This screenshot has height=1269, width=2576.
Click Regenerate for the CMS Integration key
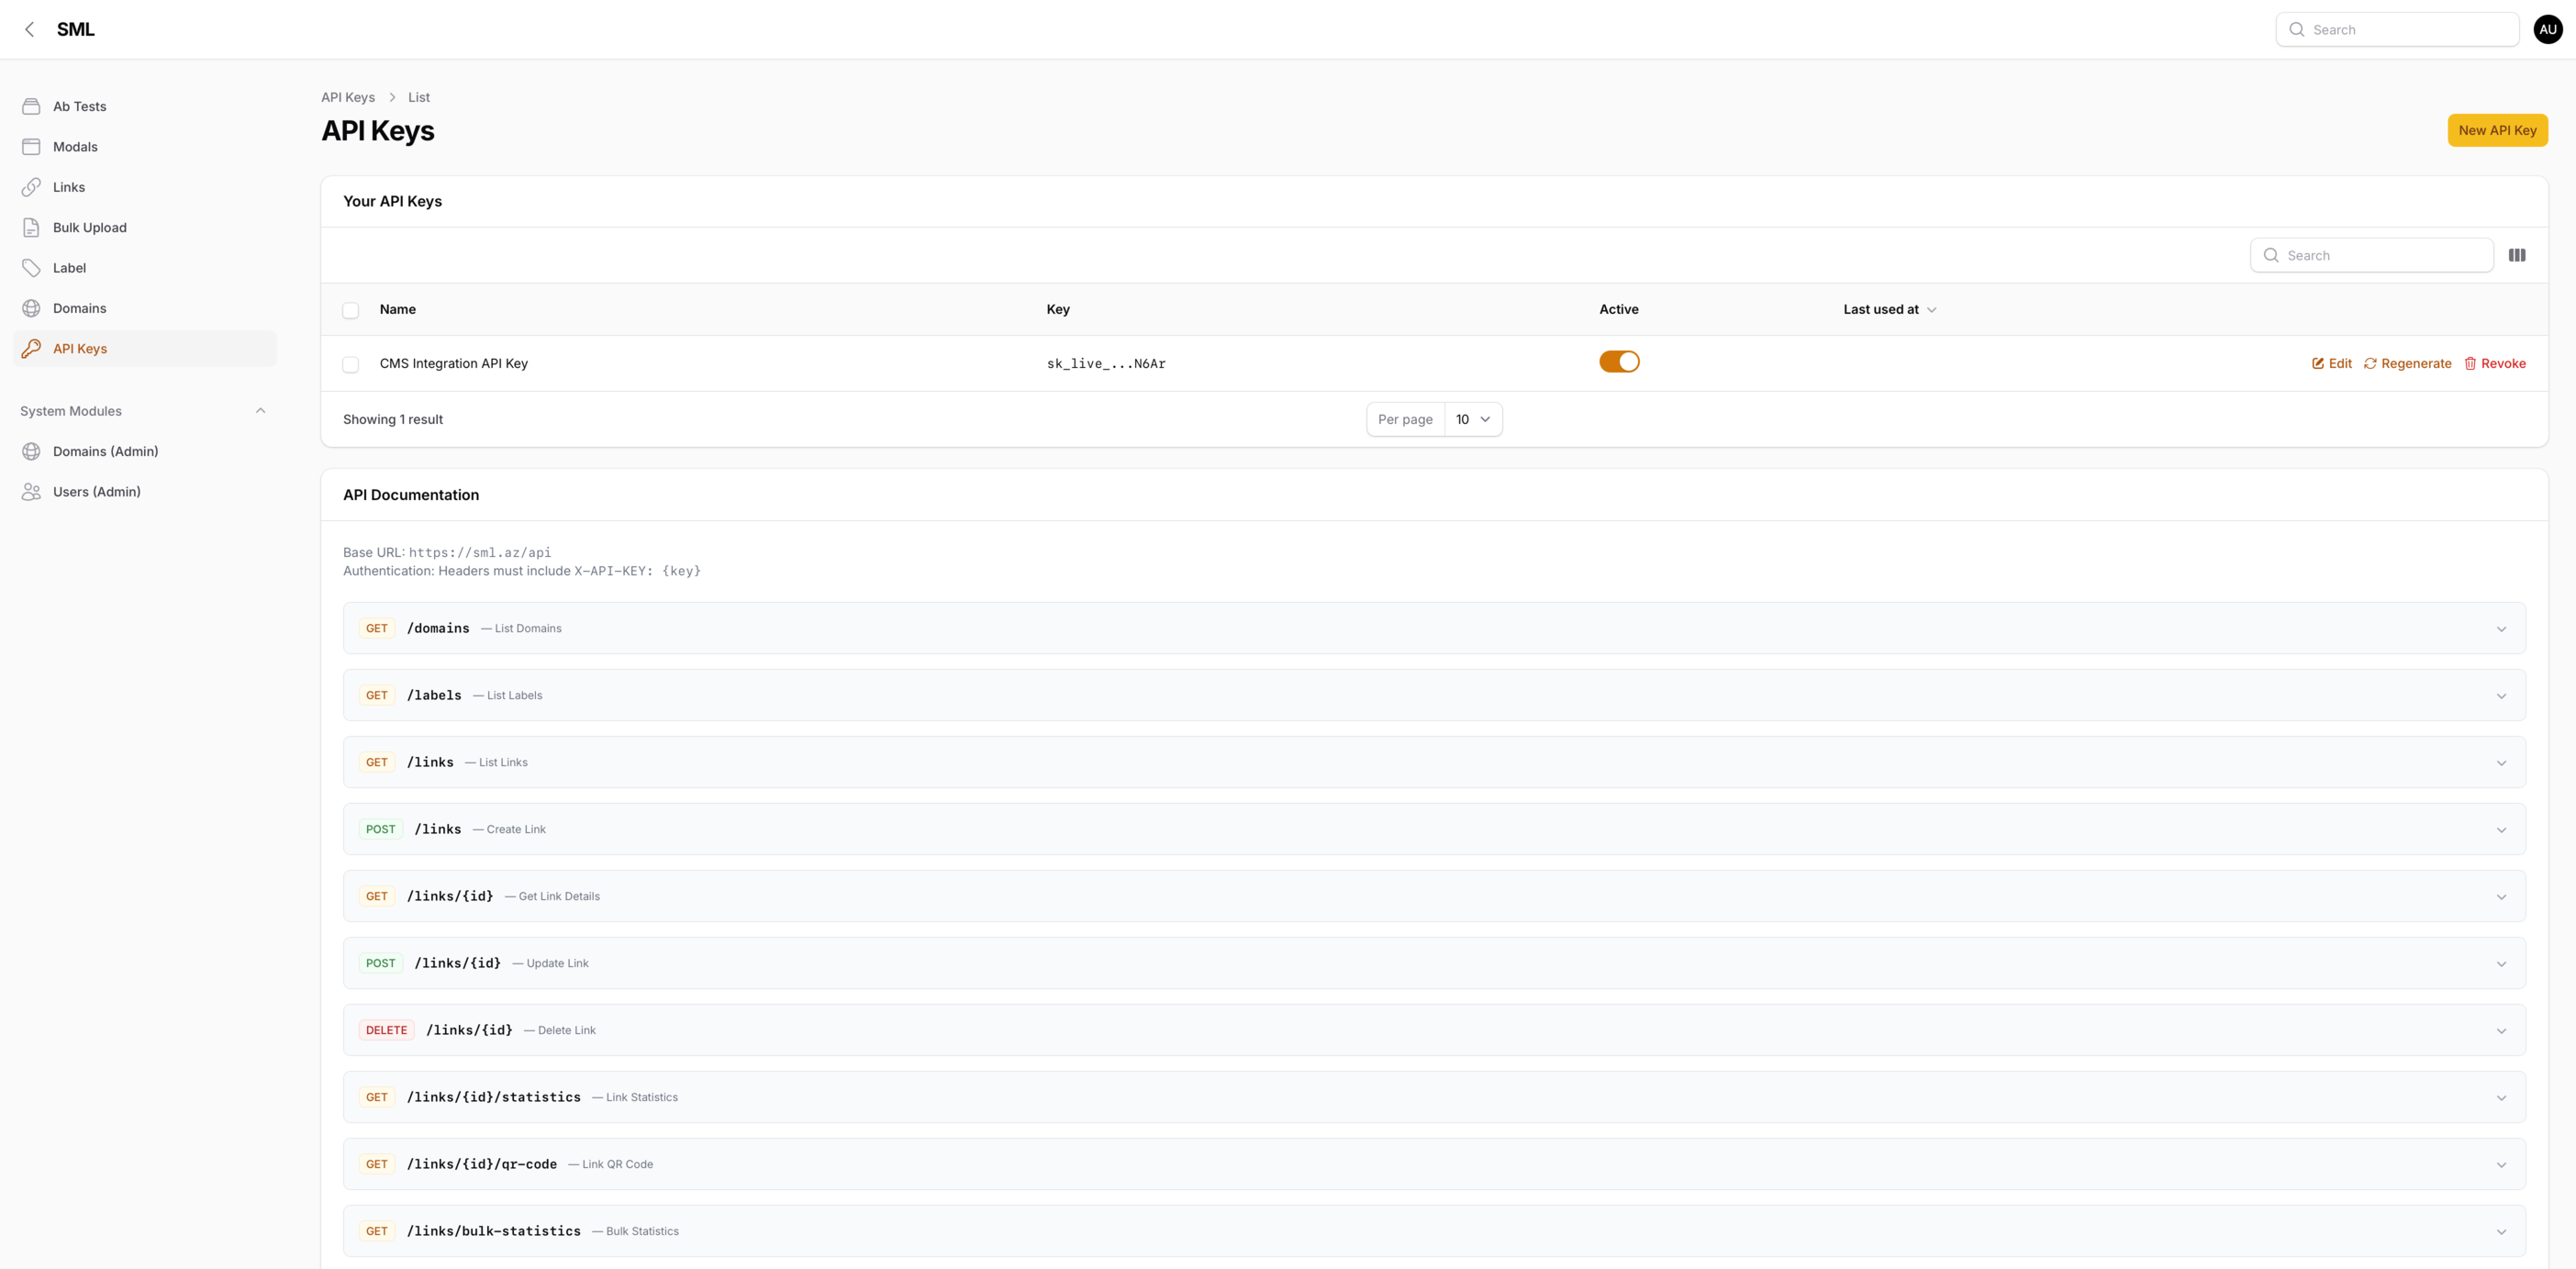point(2407,363)
